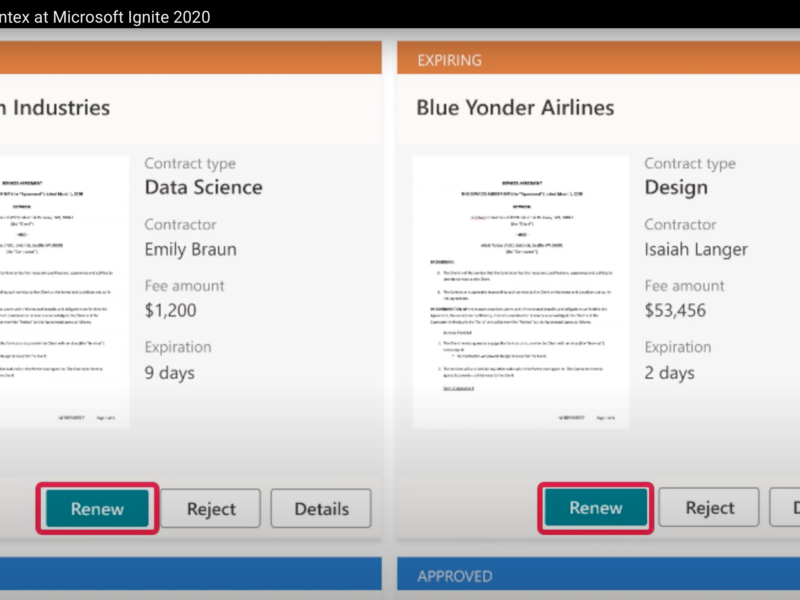Click the EXPIRING header label
Screen dimensions: 800x600
click(449, 60)
